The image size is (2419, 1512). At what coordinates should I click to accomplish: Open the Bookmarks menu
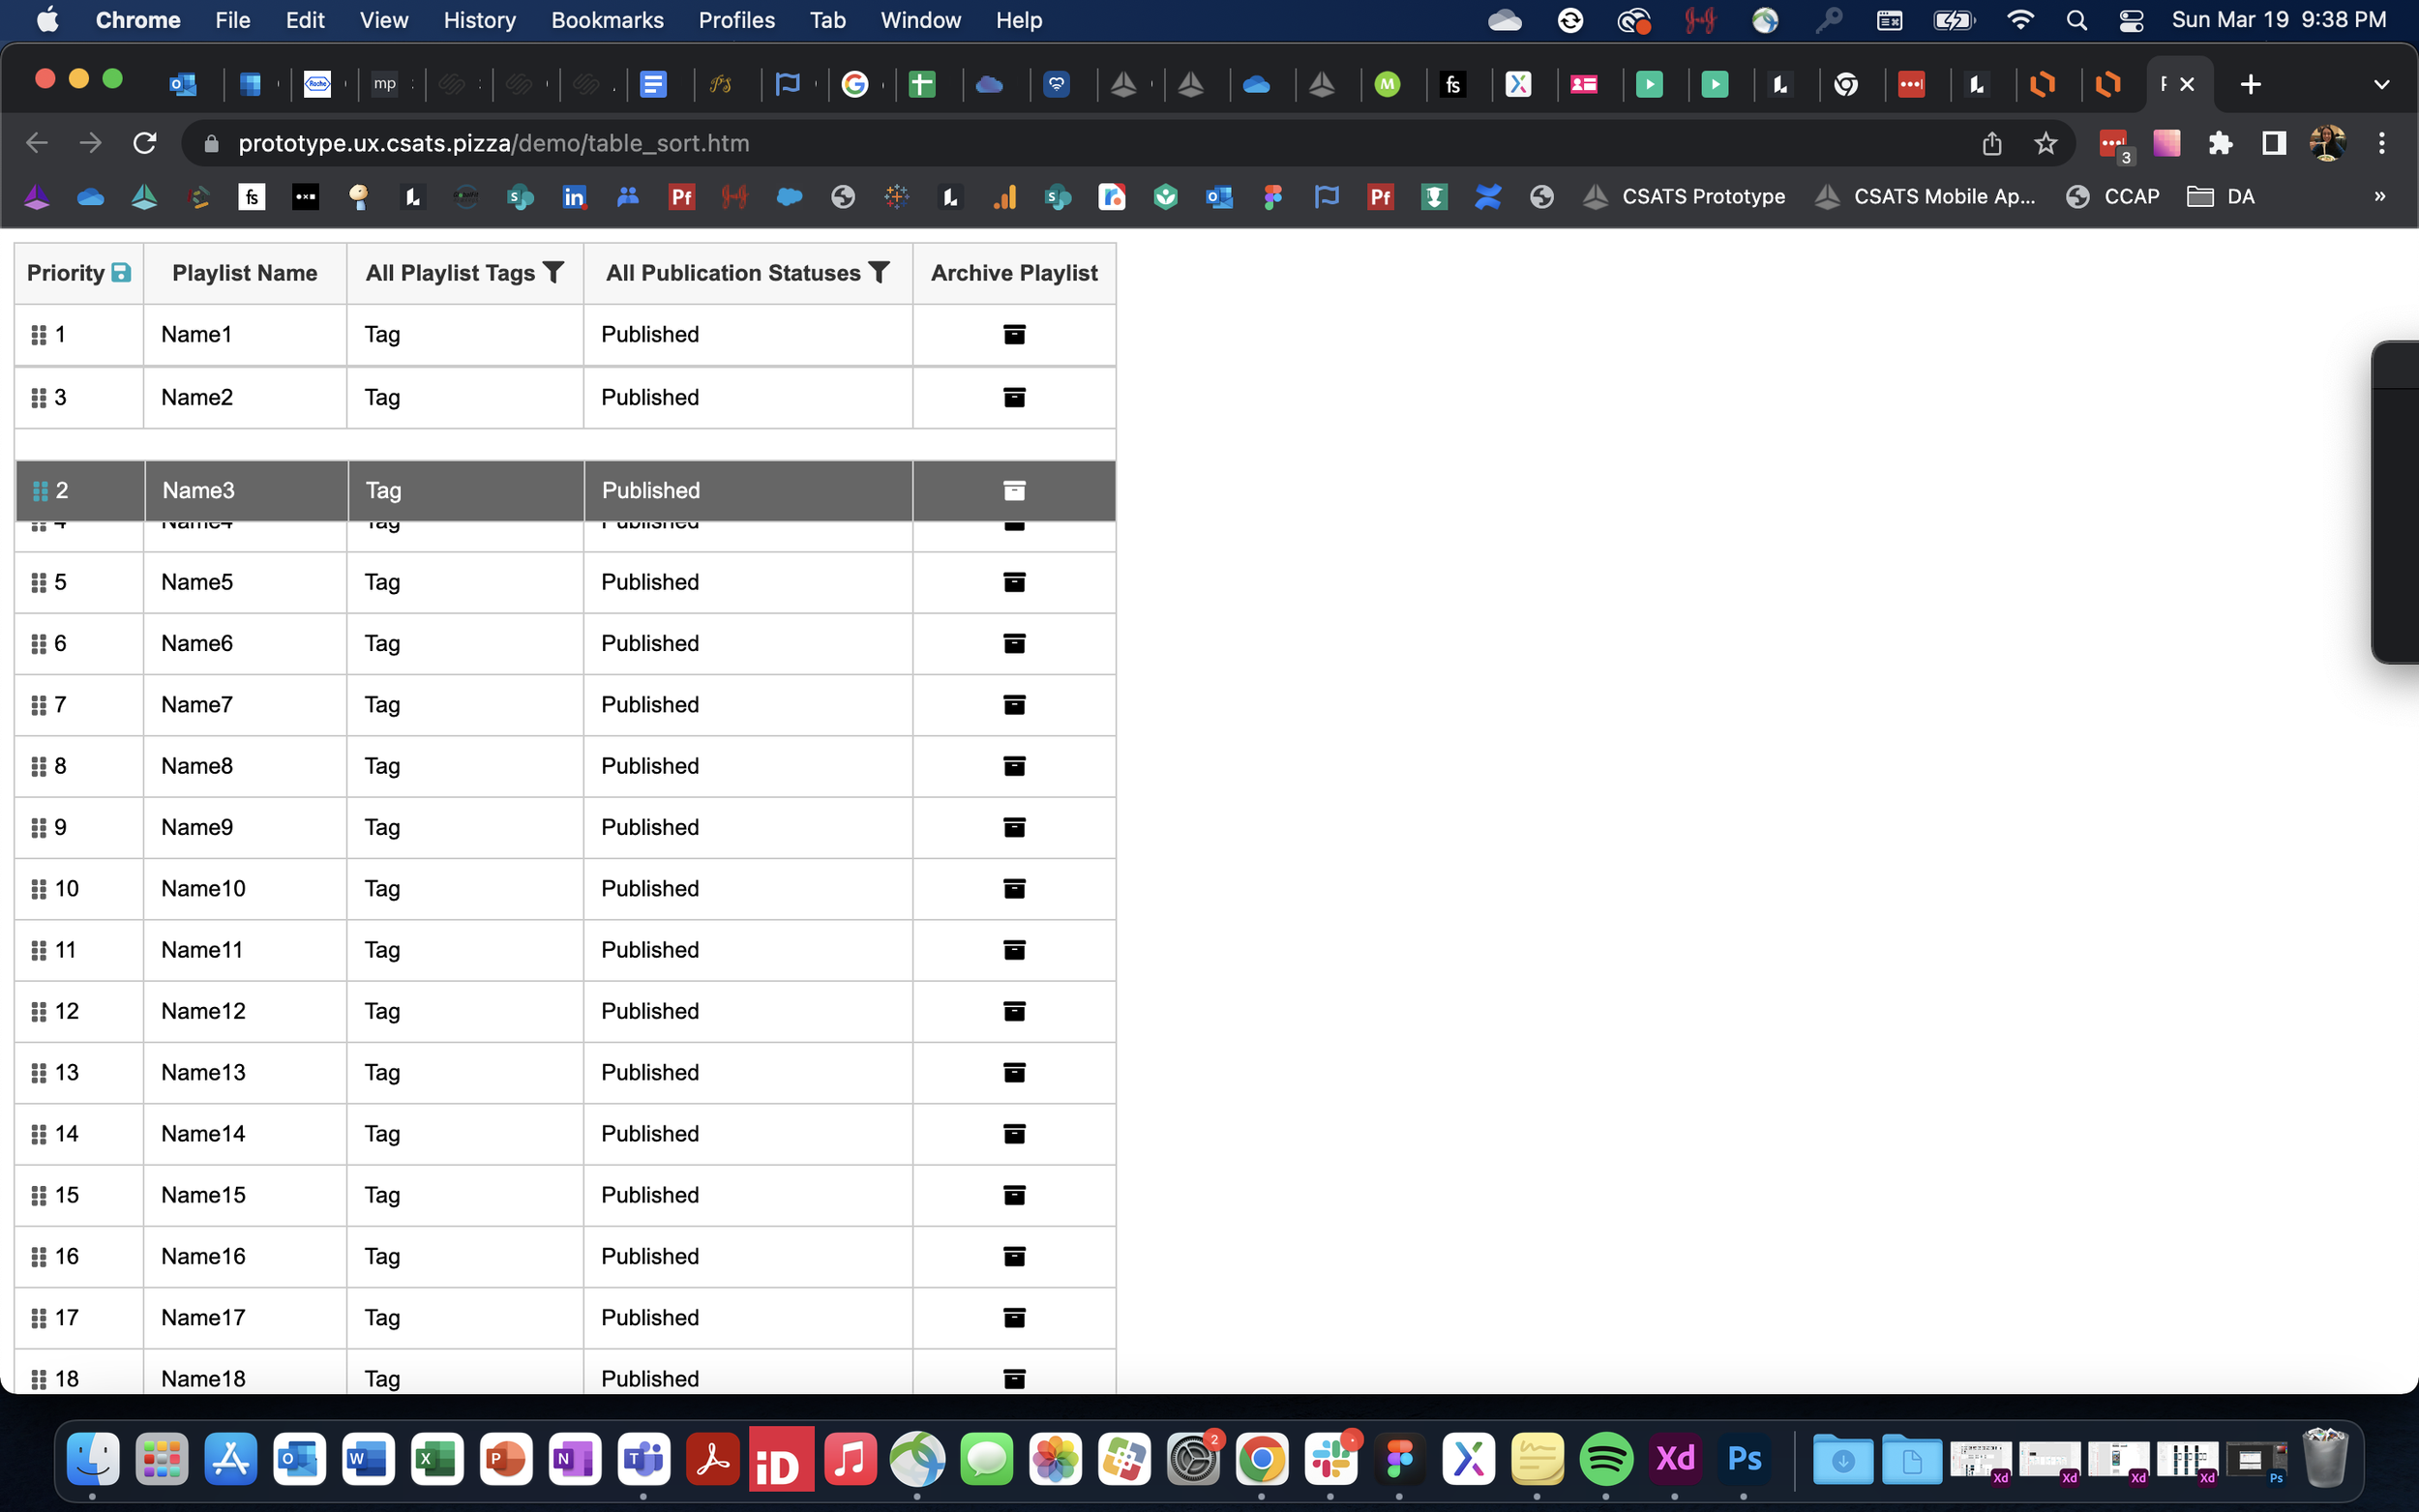(x=607, y=20)
